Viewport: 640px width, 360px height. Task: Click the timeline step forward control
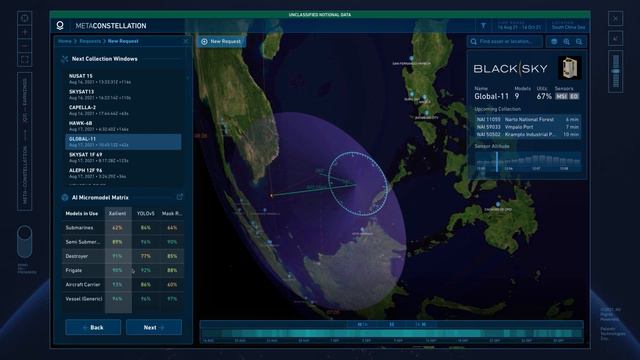tap(421, 324)
